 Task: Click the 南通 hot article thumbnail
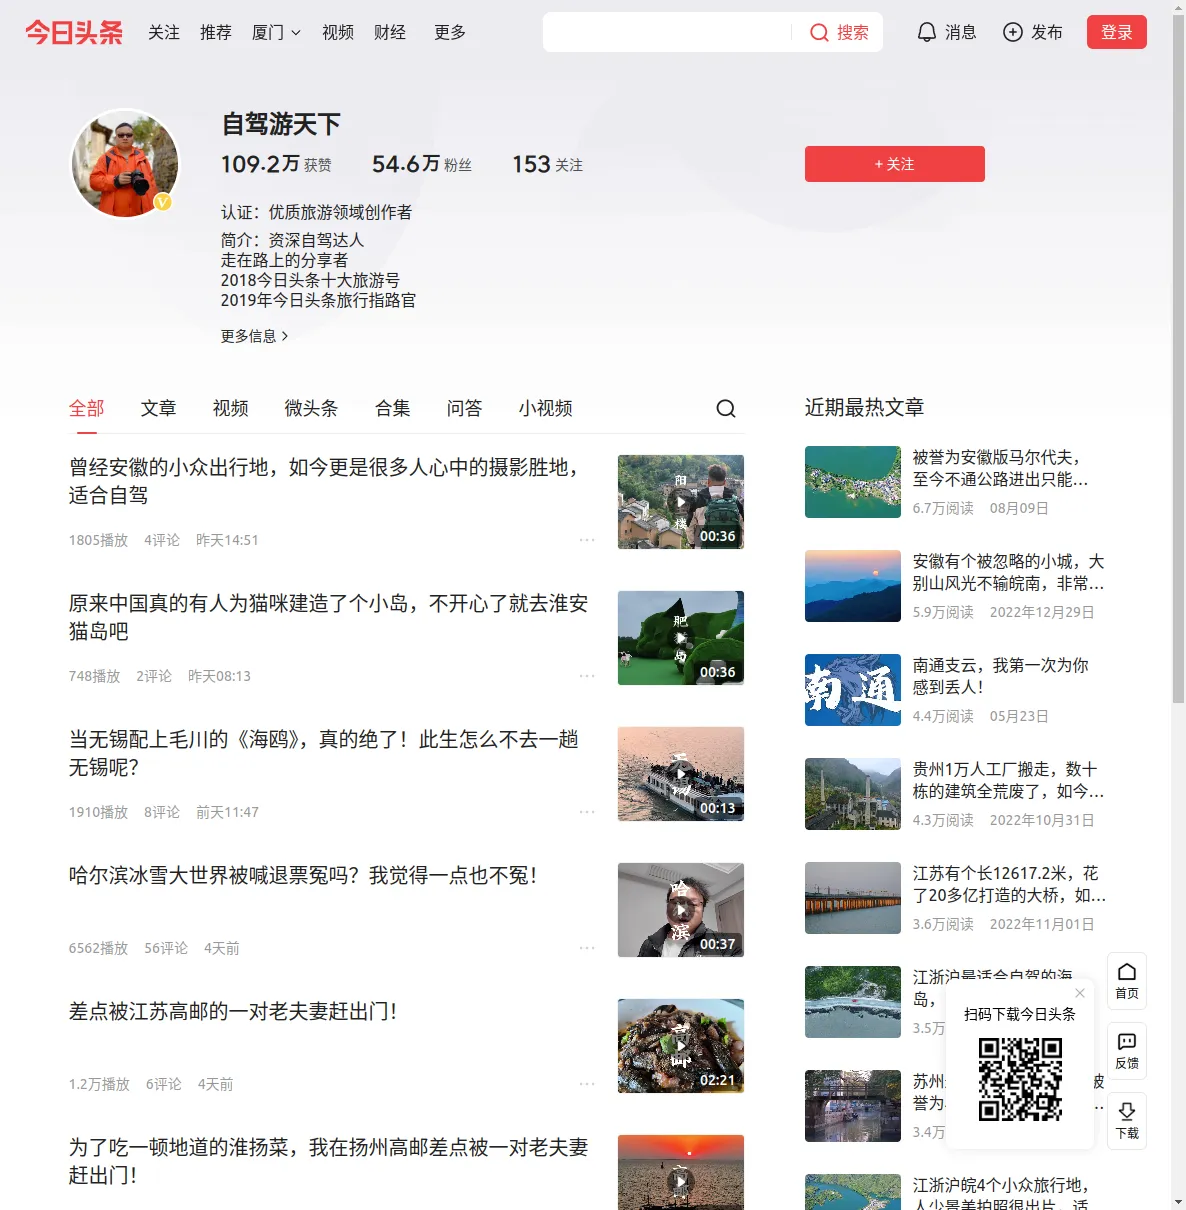853,690
